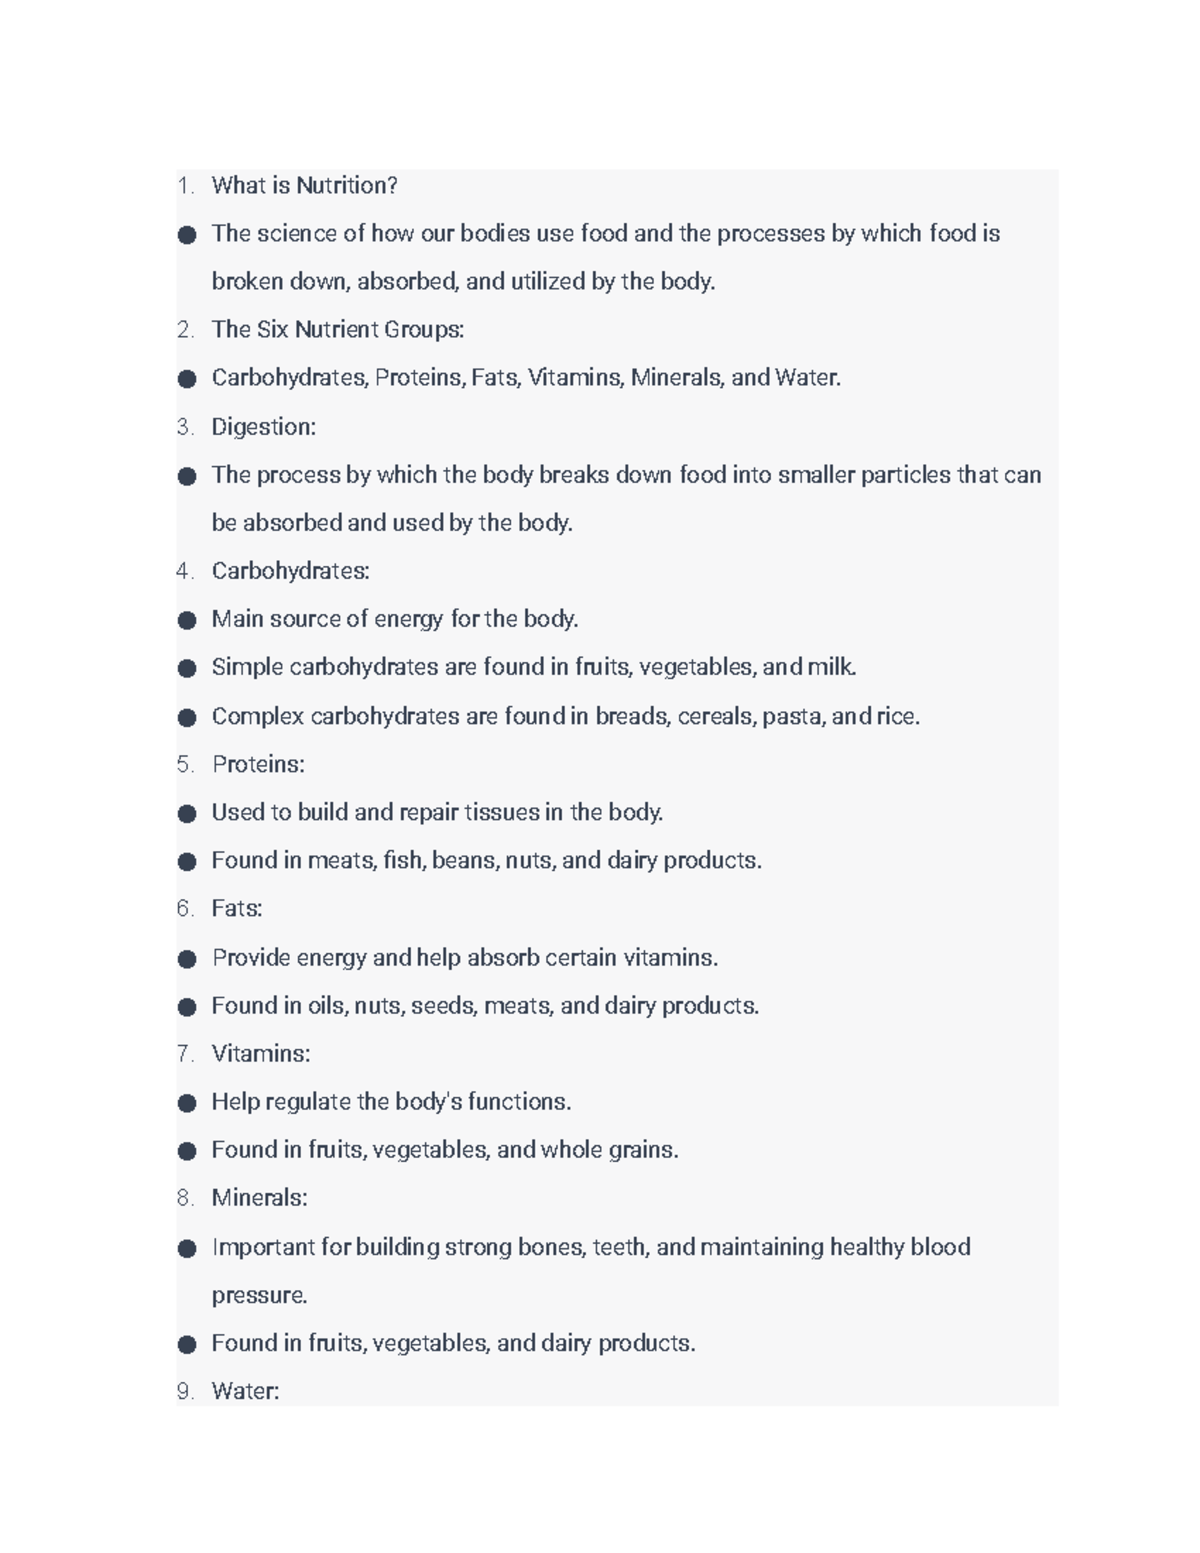Click "Help regulate the body's functions" line
Viewport: 1200px width, 1553px height.
coord(391,1102)
